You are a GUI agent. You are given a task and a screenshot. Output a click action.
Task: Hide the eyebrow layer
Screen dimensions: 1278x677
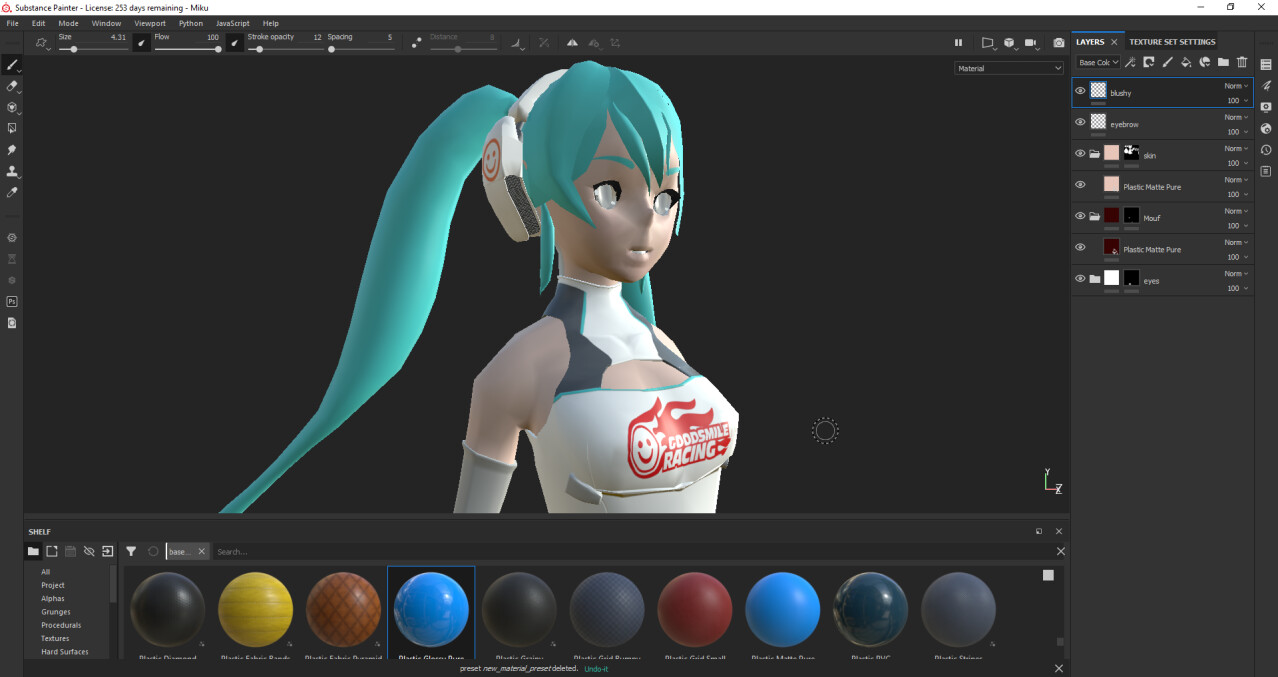click(1080, 122)
